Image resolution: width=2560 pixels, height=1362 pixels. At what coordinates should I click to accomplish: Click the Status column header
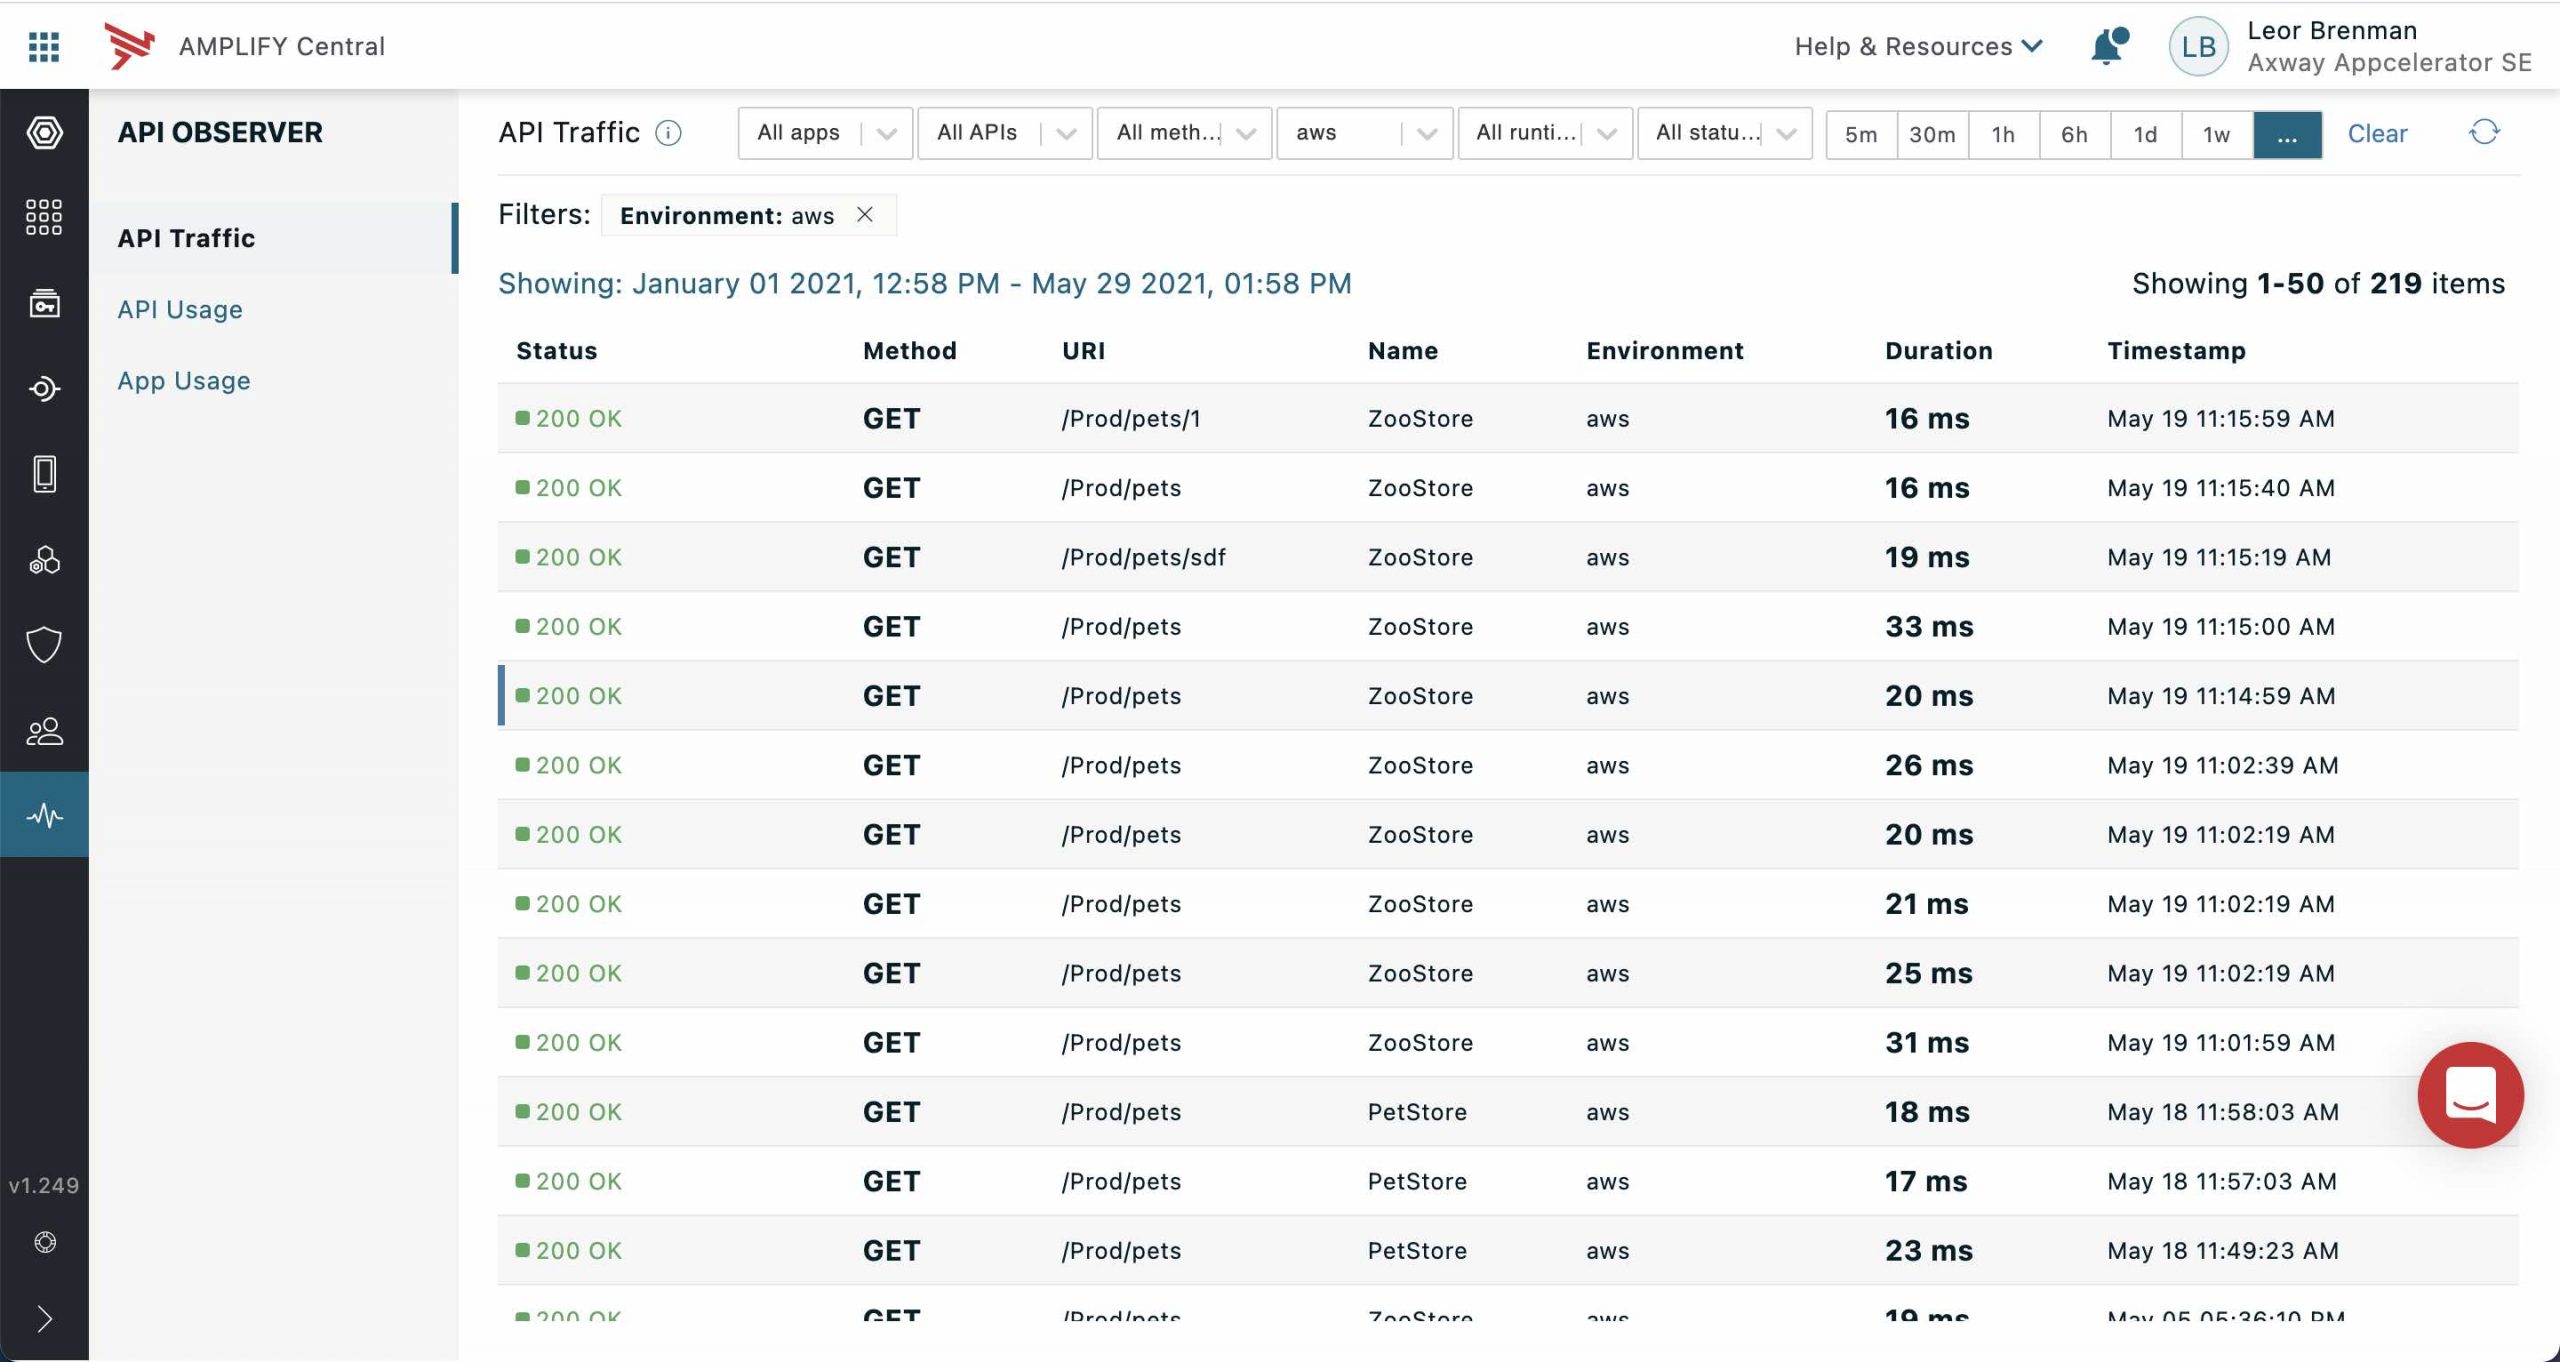[x=556, y=350]
